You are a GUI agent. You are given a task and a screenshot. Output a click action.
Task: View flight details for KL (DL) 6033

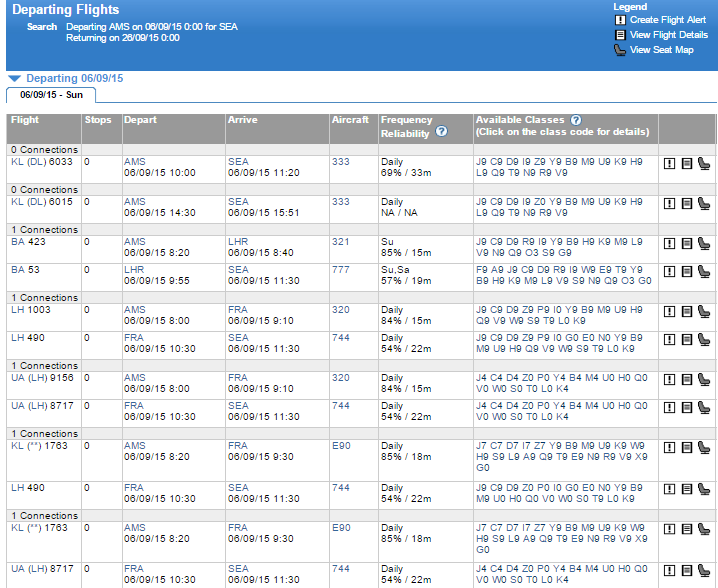coord(686,164)
